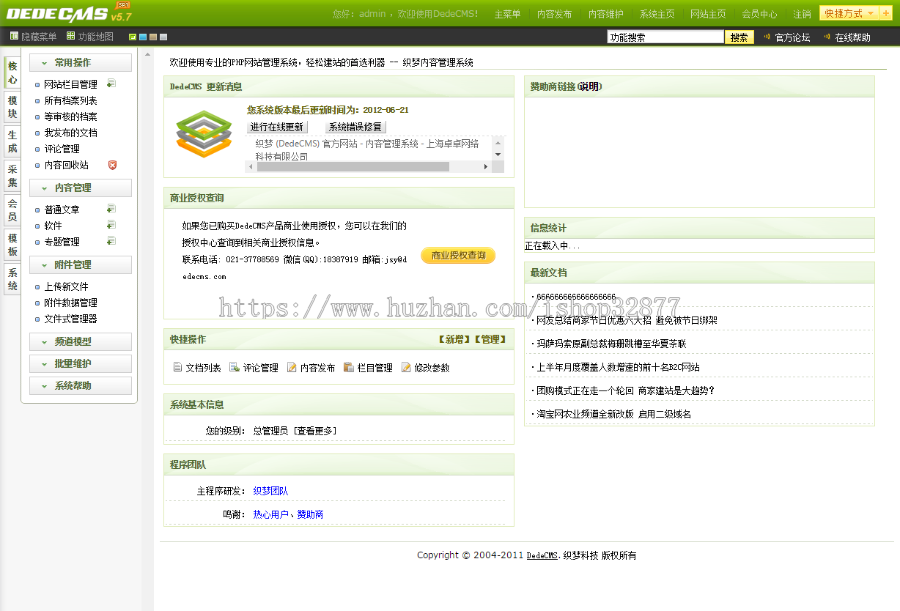This screenshot has height=611, width=900.
Task: Switch to the 生成 side tab
Action: (12, 142)
